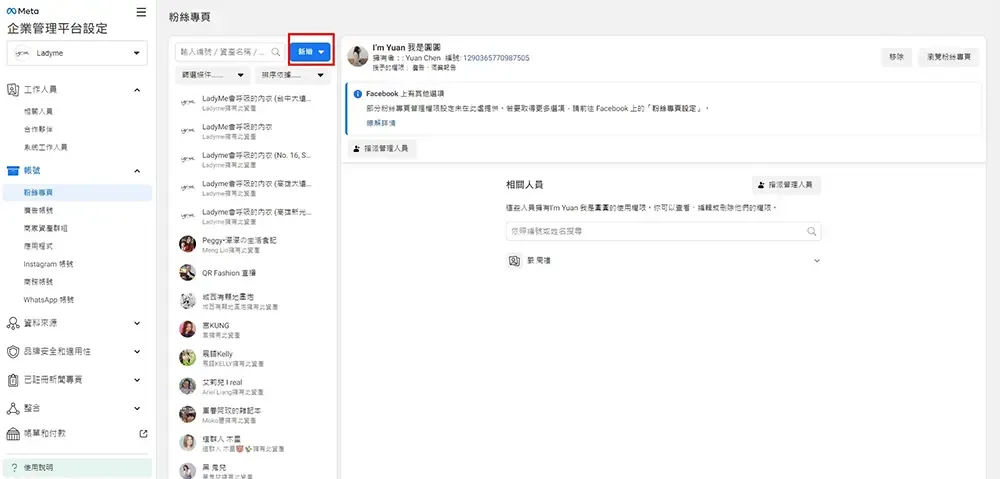Collapse the 帳號 section chevron
Screen dimensions: 1000x479
click(137, 171)
